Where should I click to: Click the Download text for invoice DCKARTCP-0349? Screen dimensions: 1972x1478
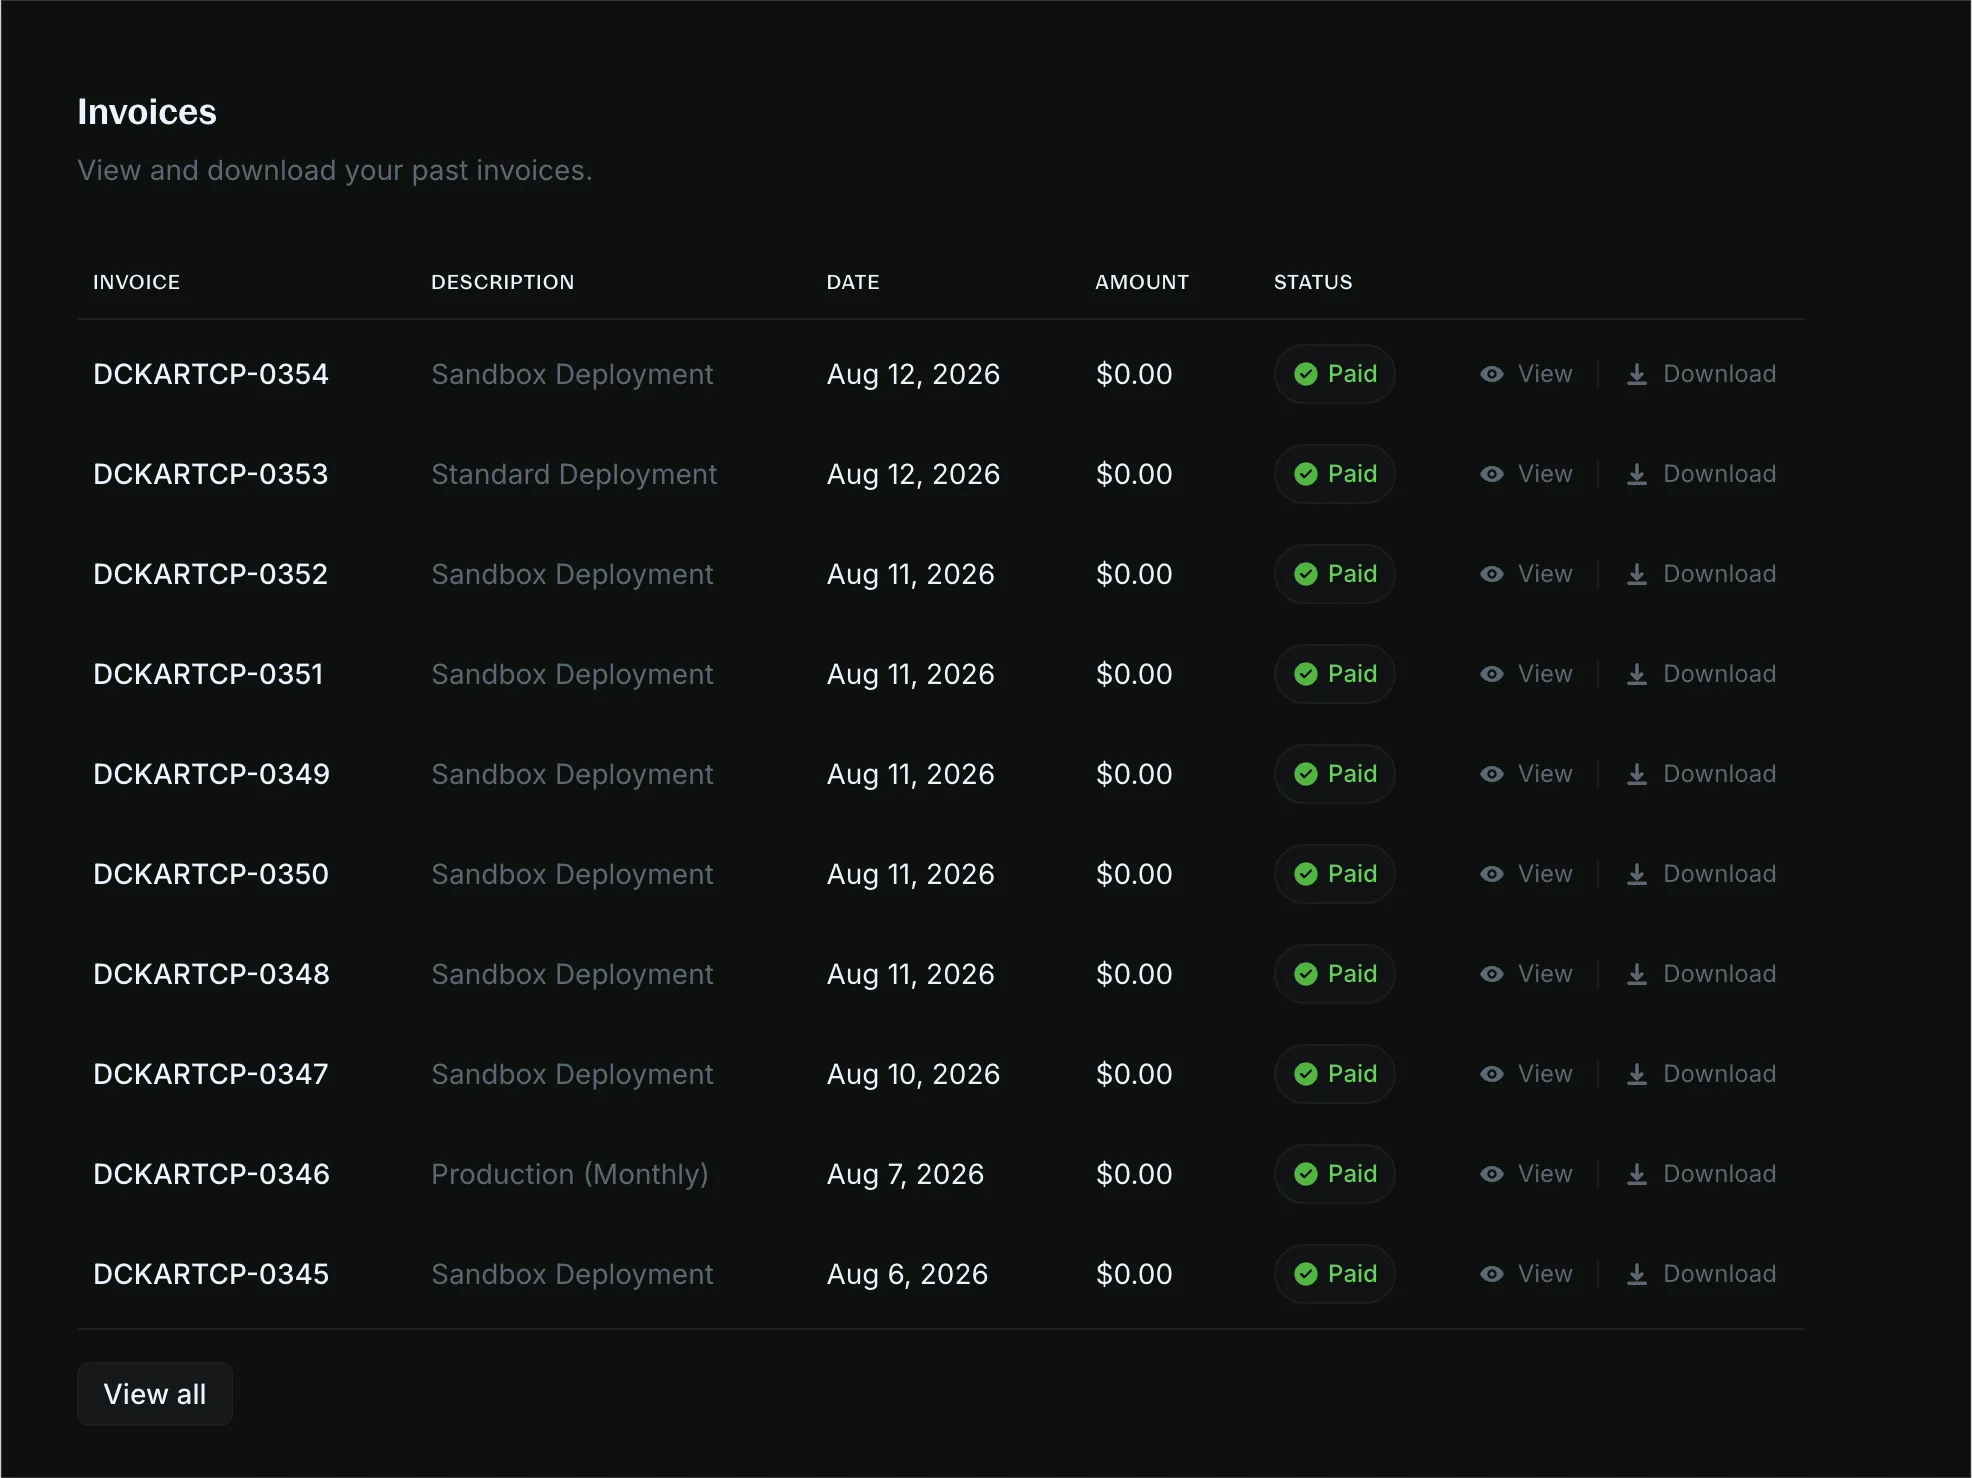[1719, 774]
